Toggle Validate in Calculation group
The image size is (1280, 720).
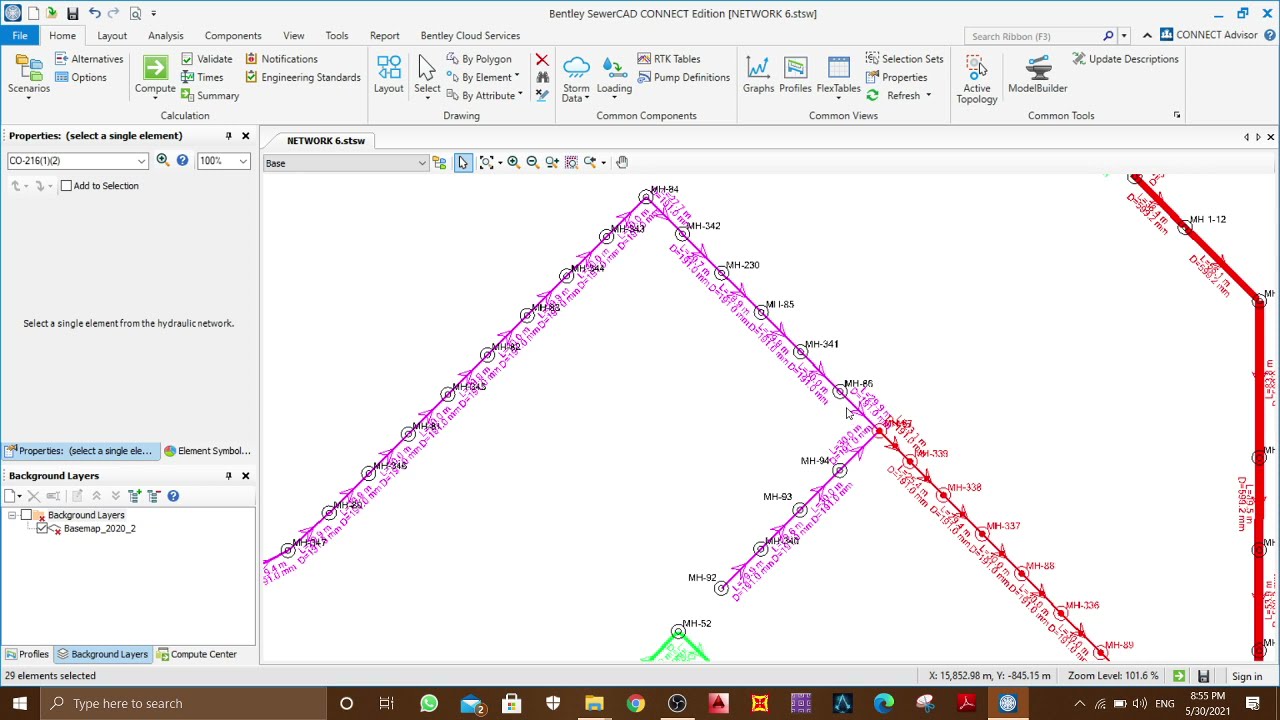[207, 59]
